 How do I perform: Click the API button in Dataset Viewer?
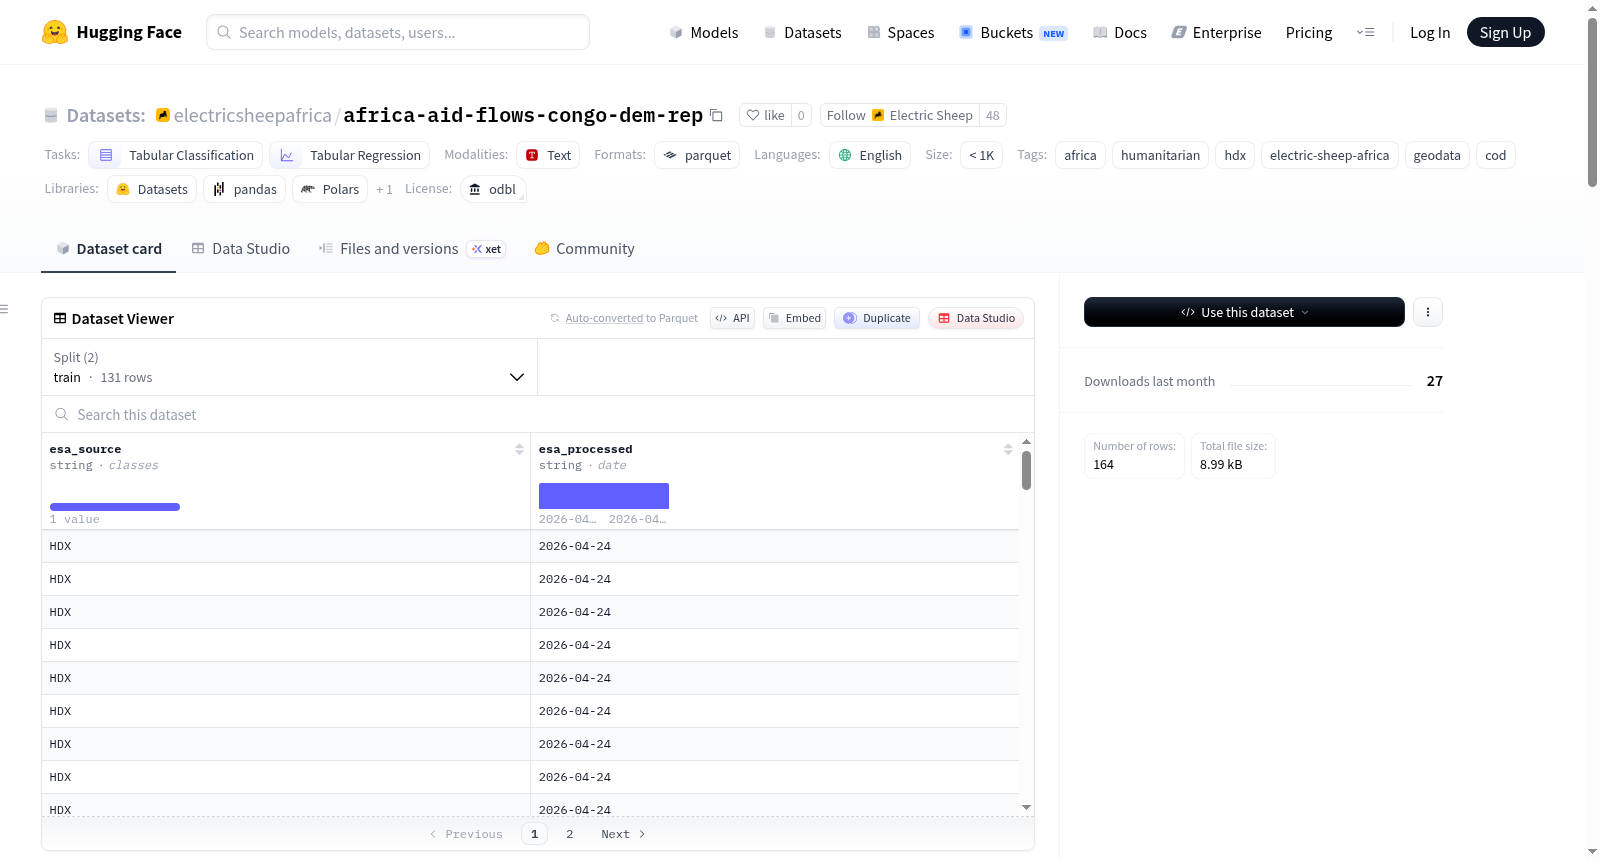coord(732,318)
